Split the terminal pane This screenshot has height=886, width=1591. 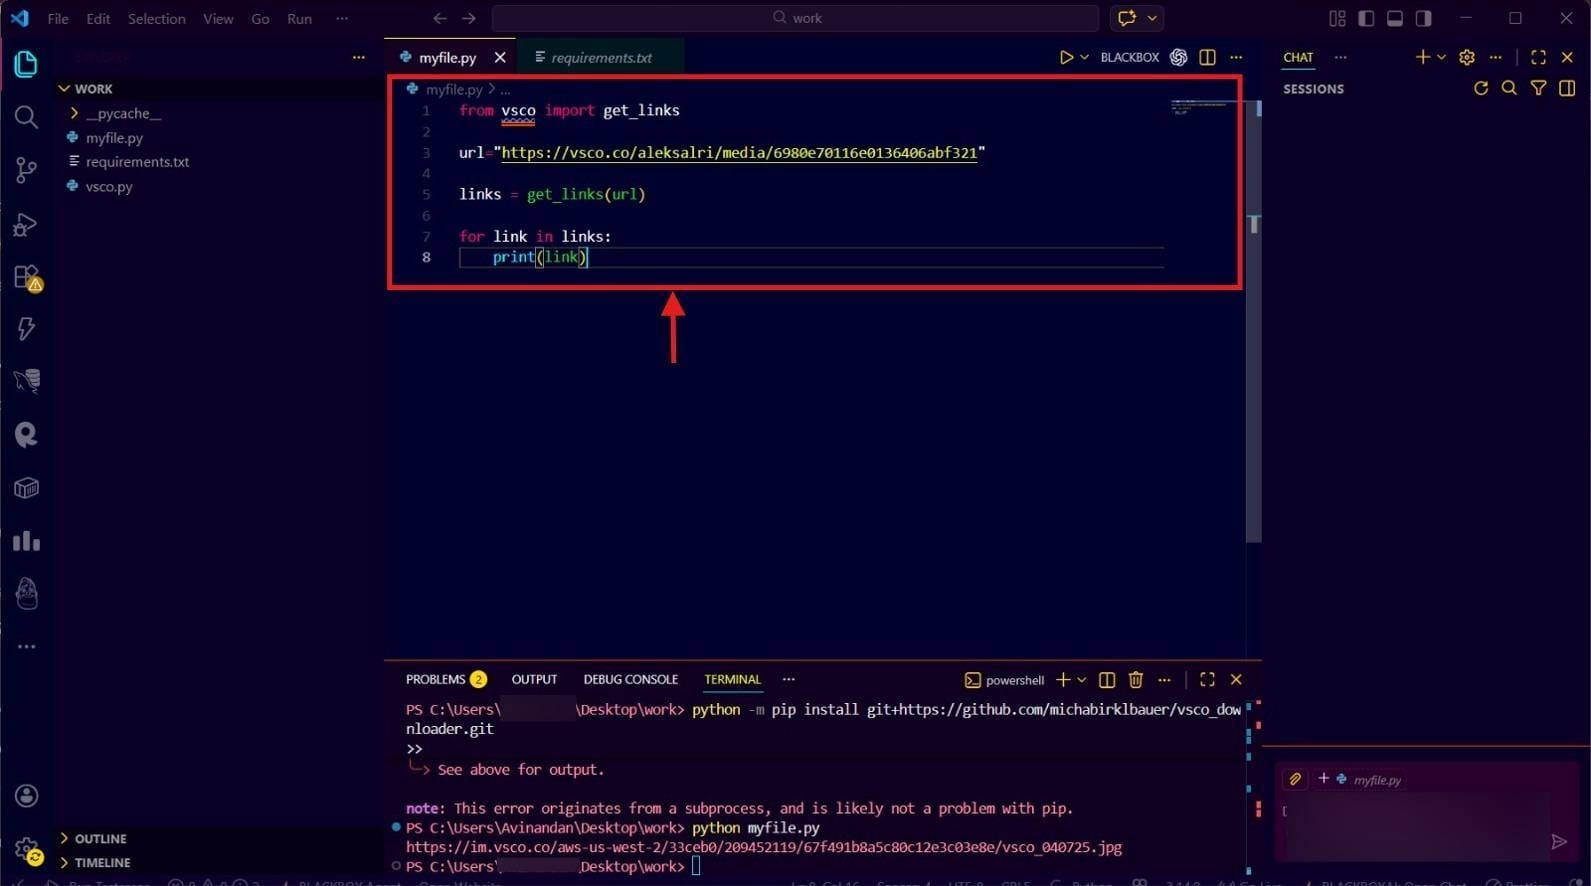tap(1107, 680)
